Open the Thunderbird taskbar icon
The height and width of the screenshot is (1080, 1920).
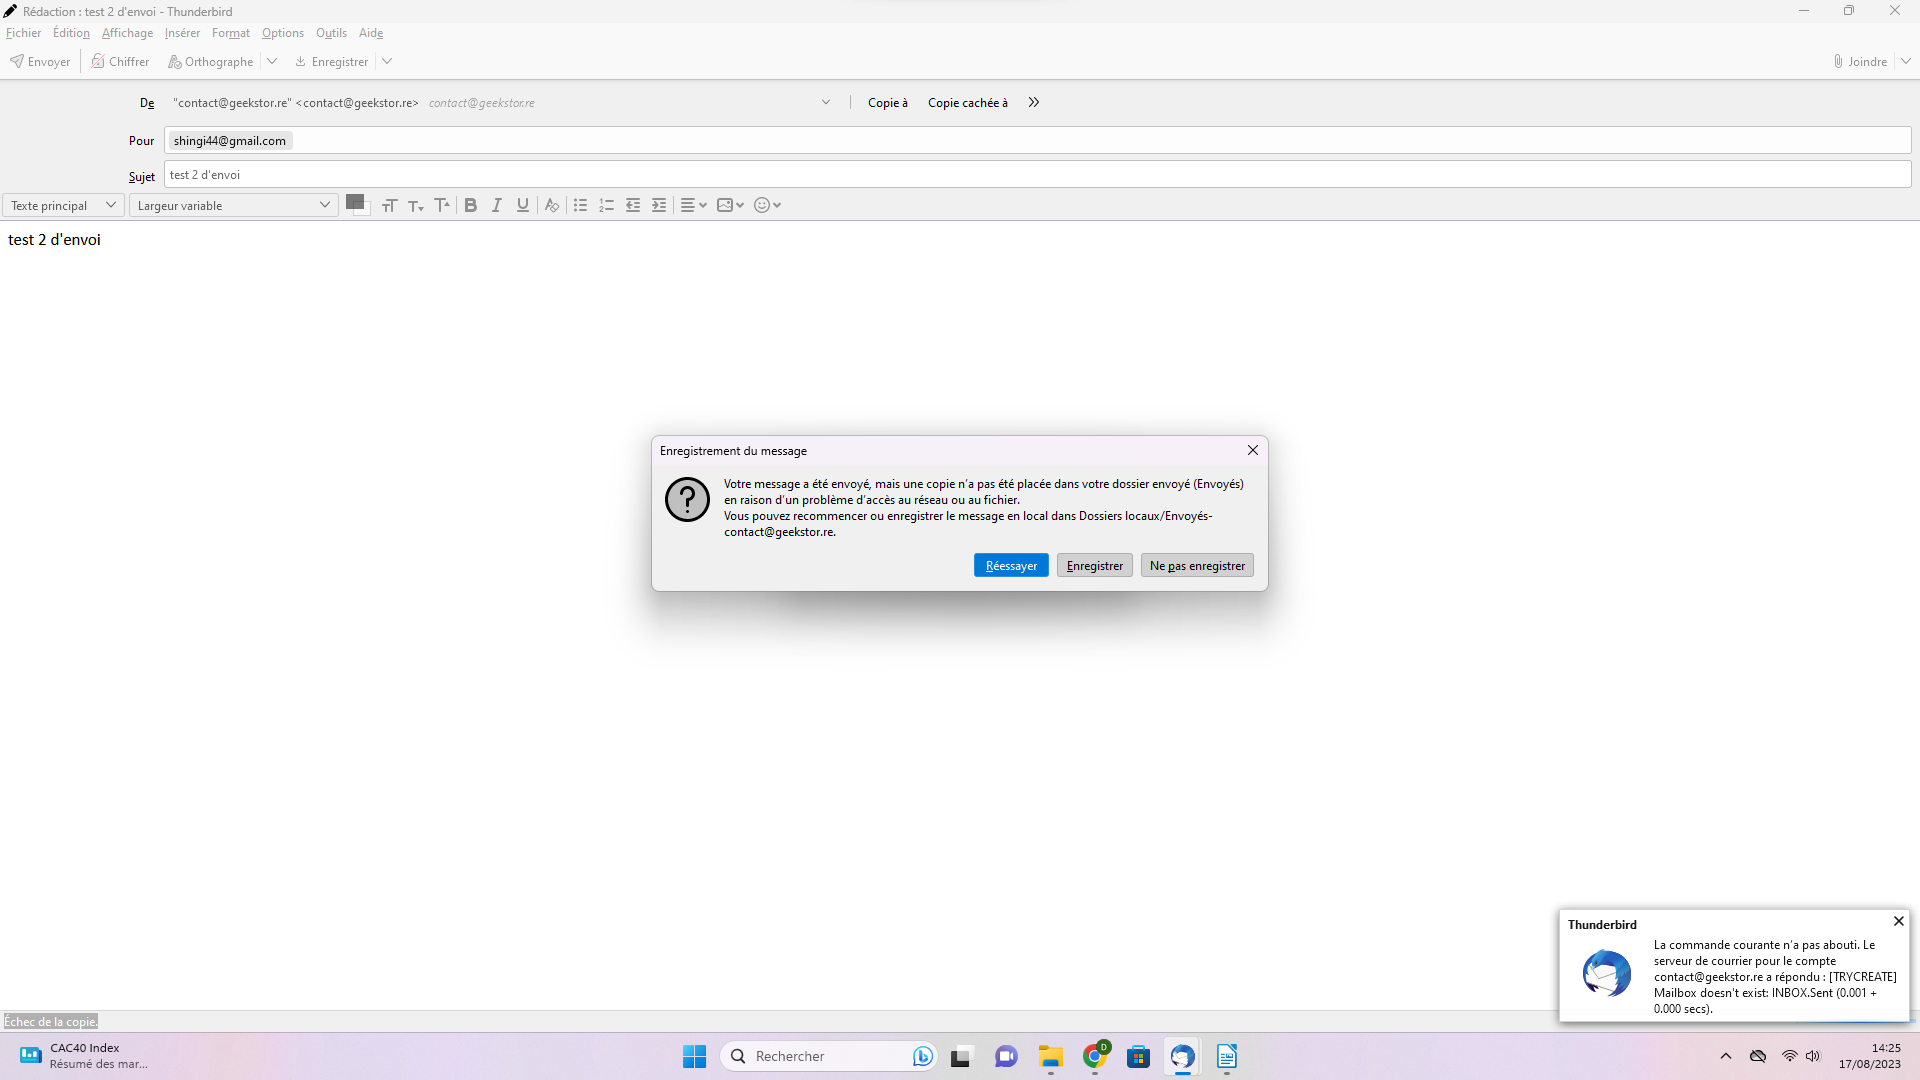(1182, 1056)
